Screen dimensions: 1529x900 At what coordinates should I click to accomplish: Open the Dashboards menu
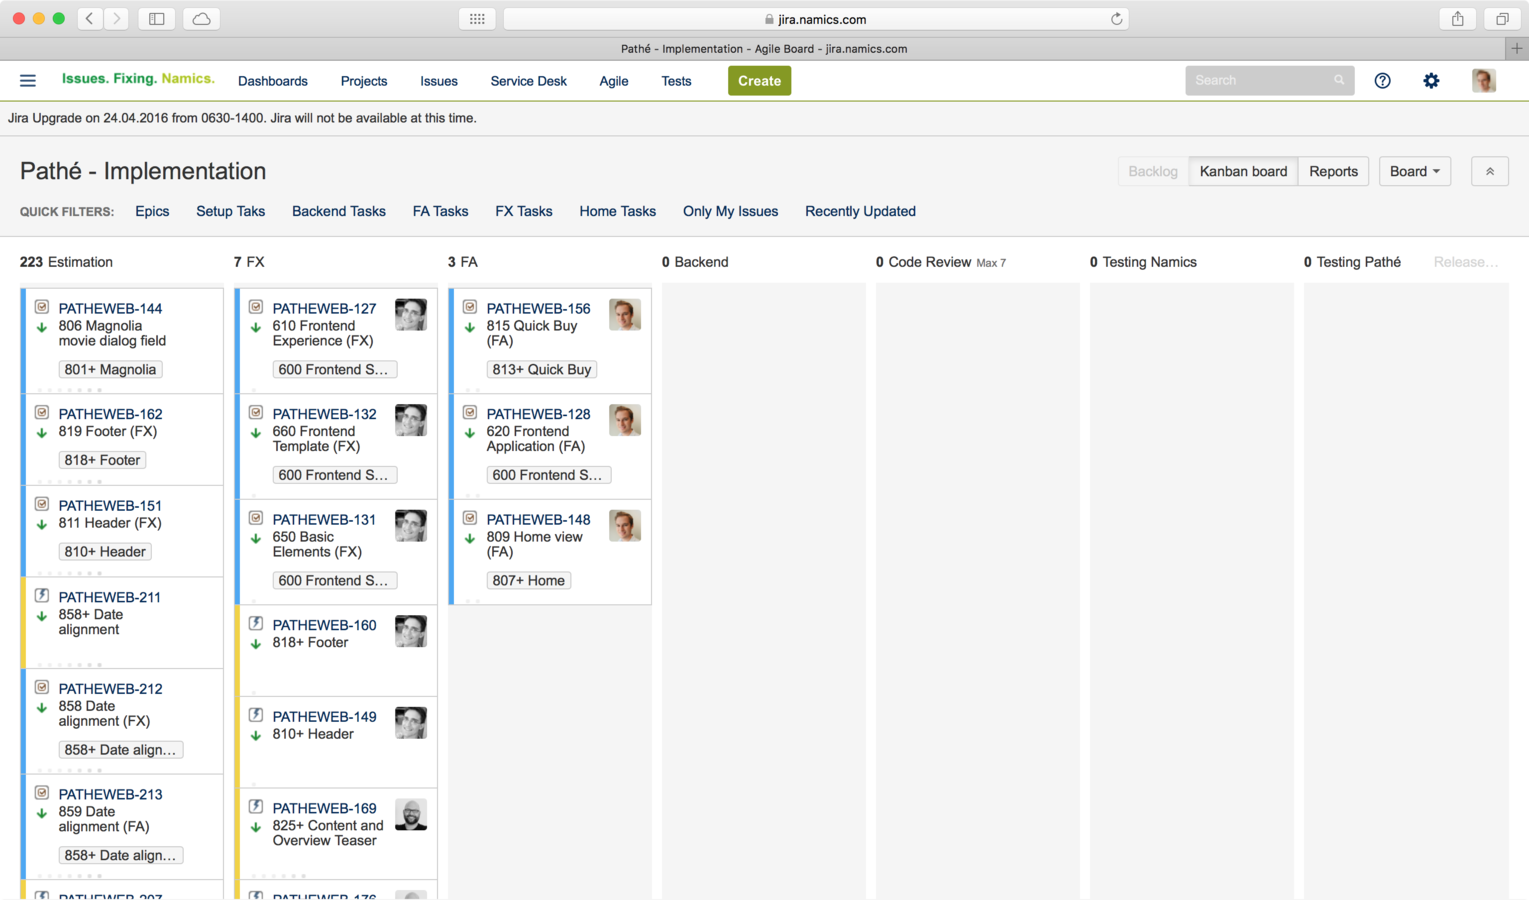pyautogui.click(x=272, y=81)
